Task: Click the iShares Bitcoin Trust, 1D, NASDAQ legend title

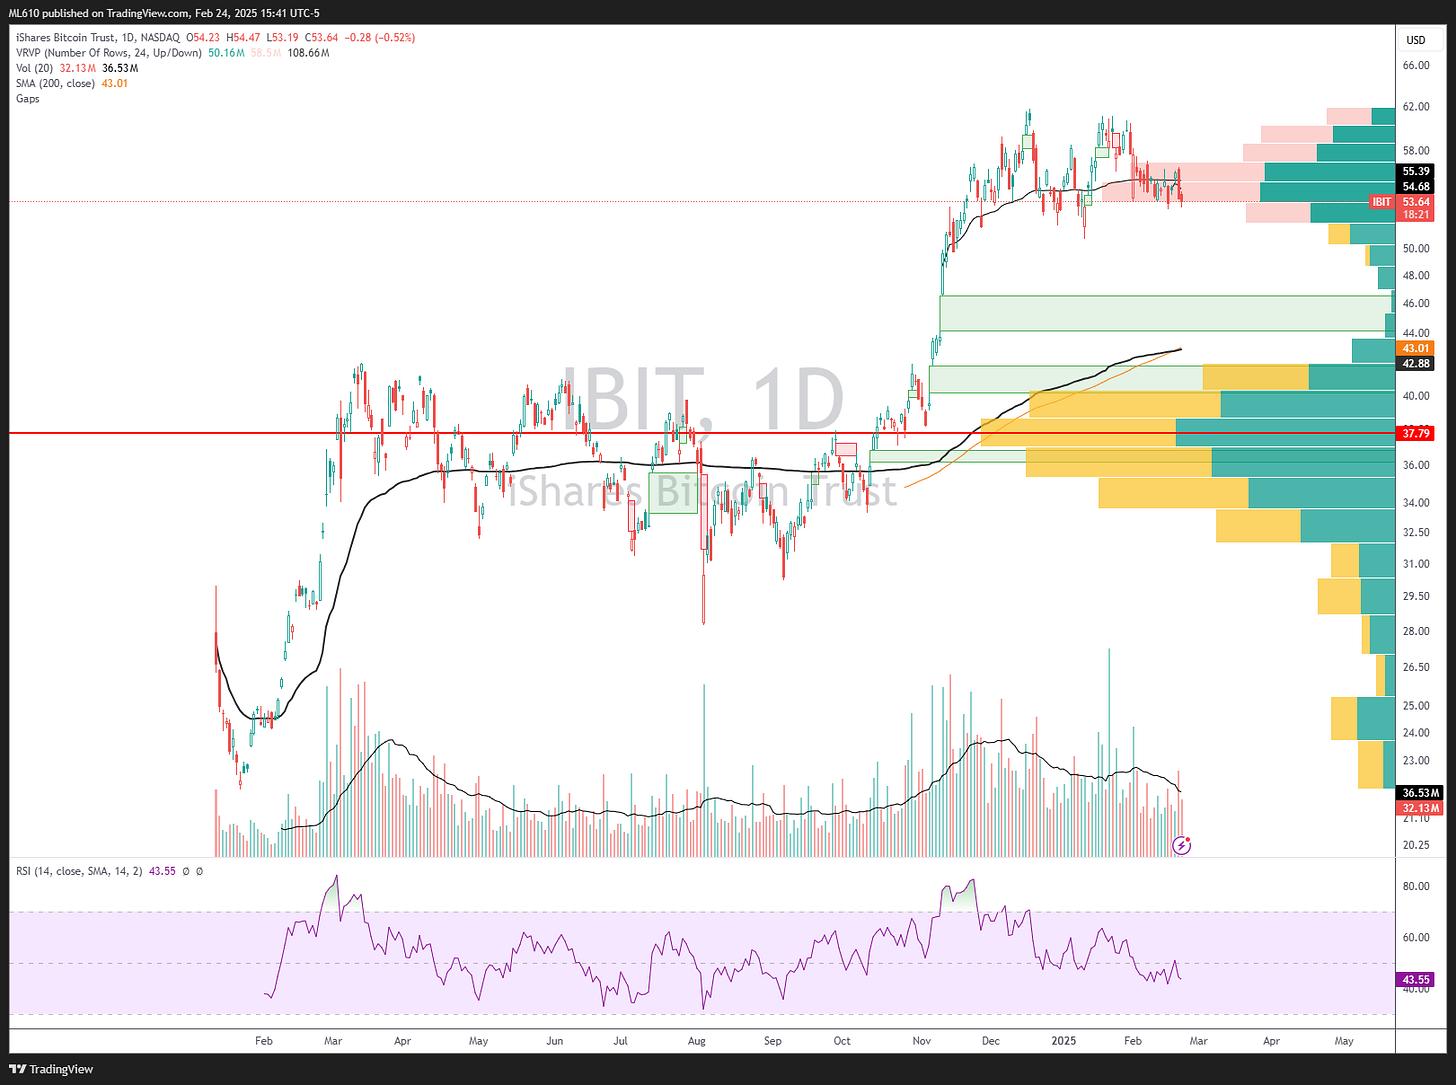Action: click(98, 38)
